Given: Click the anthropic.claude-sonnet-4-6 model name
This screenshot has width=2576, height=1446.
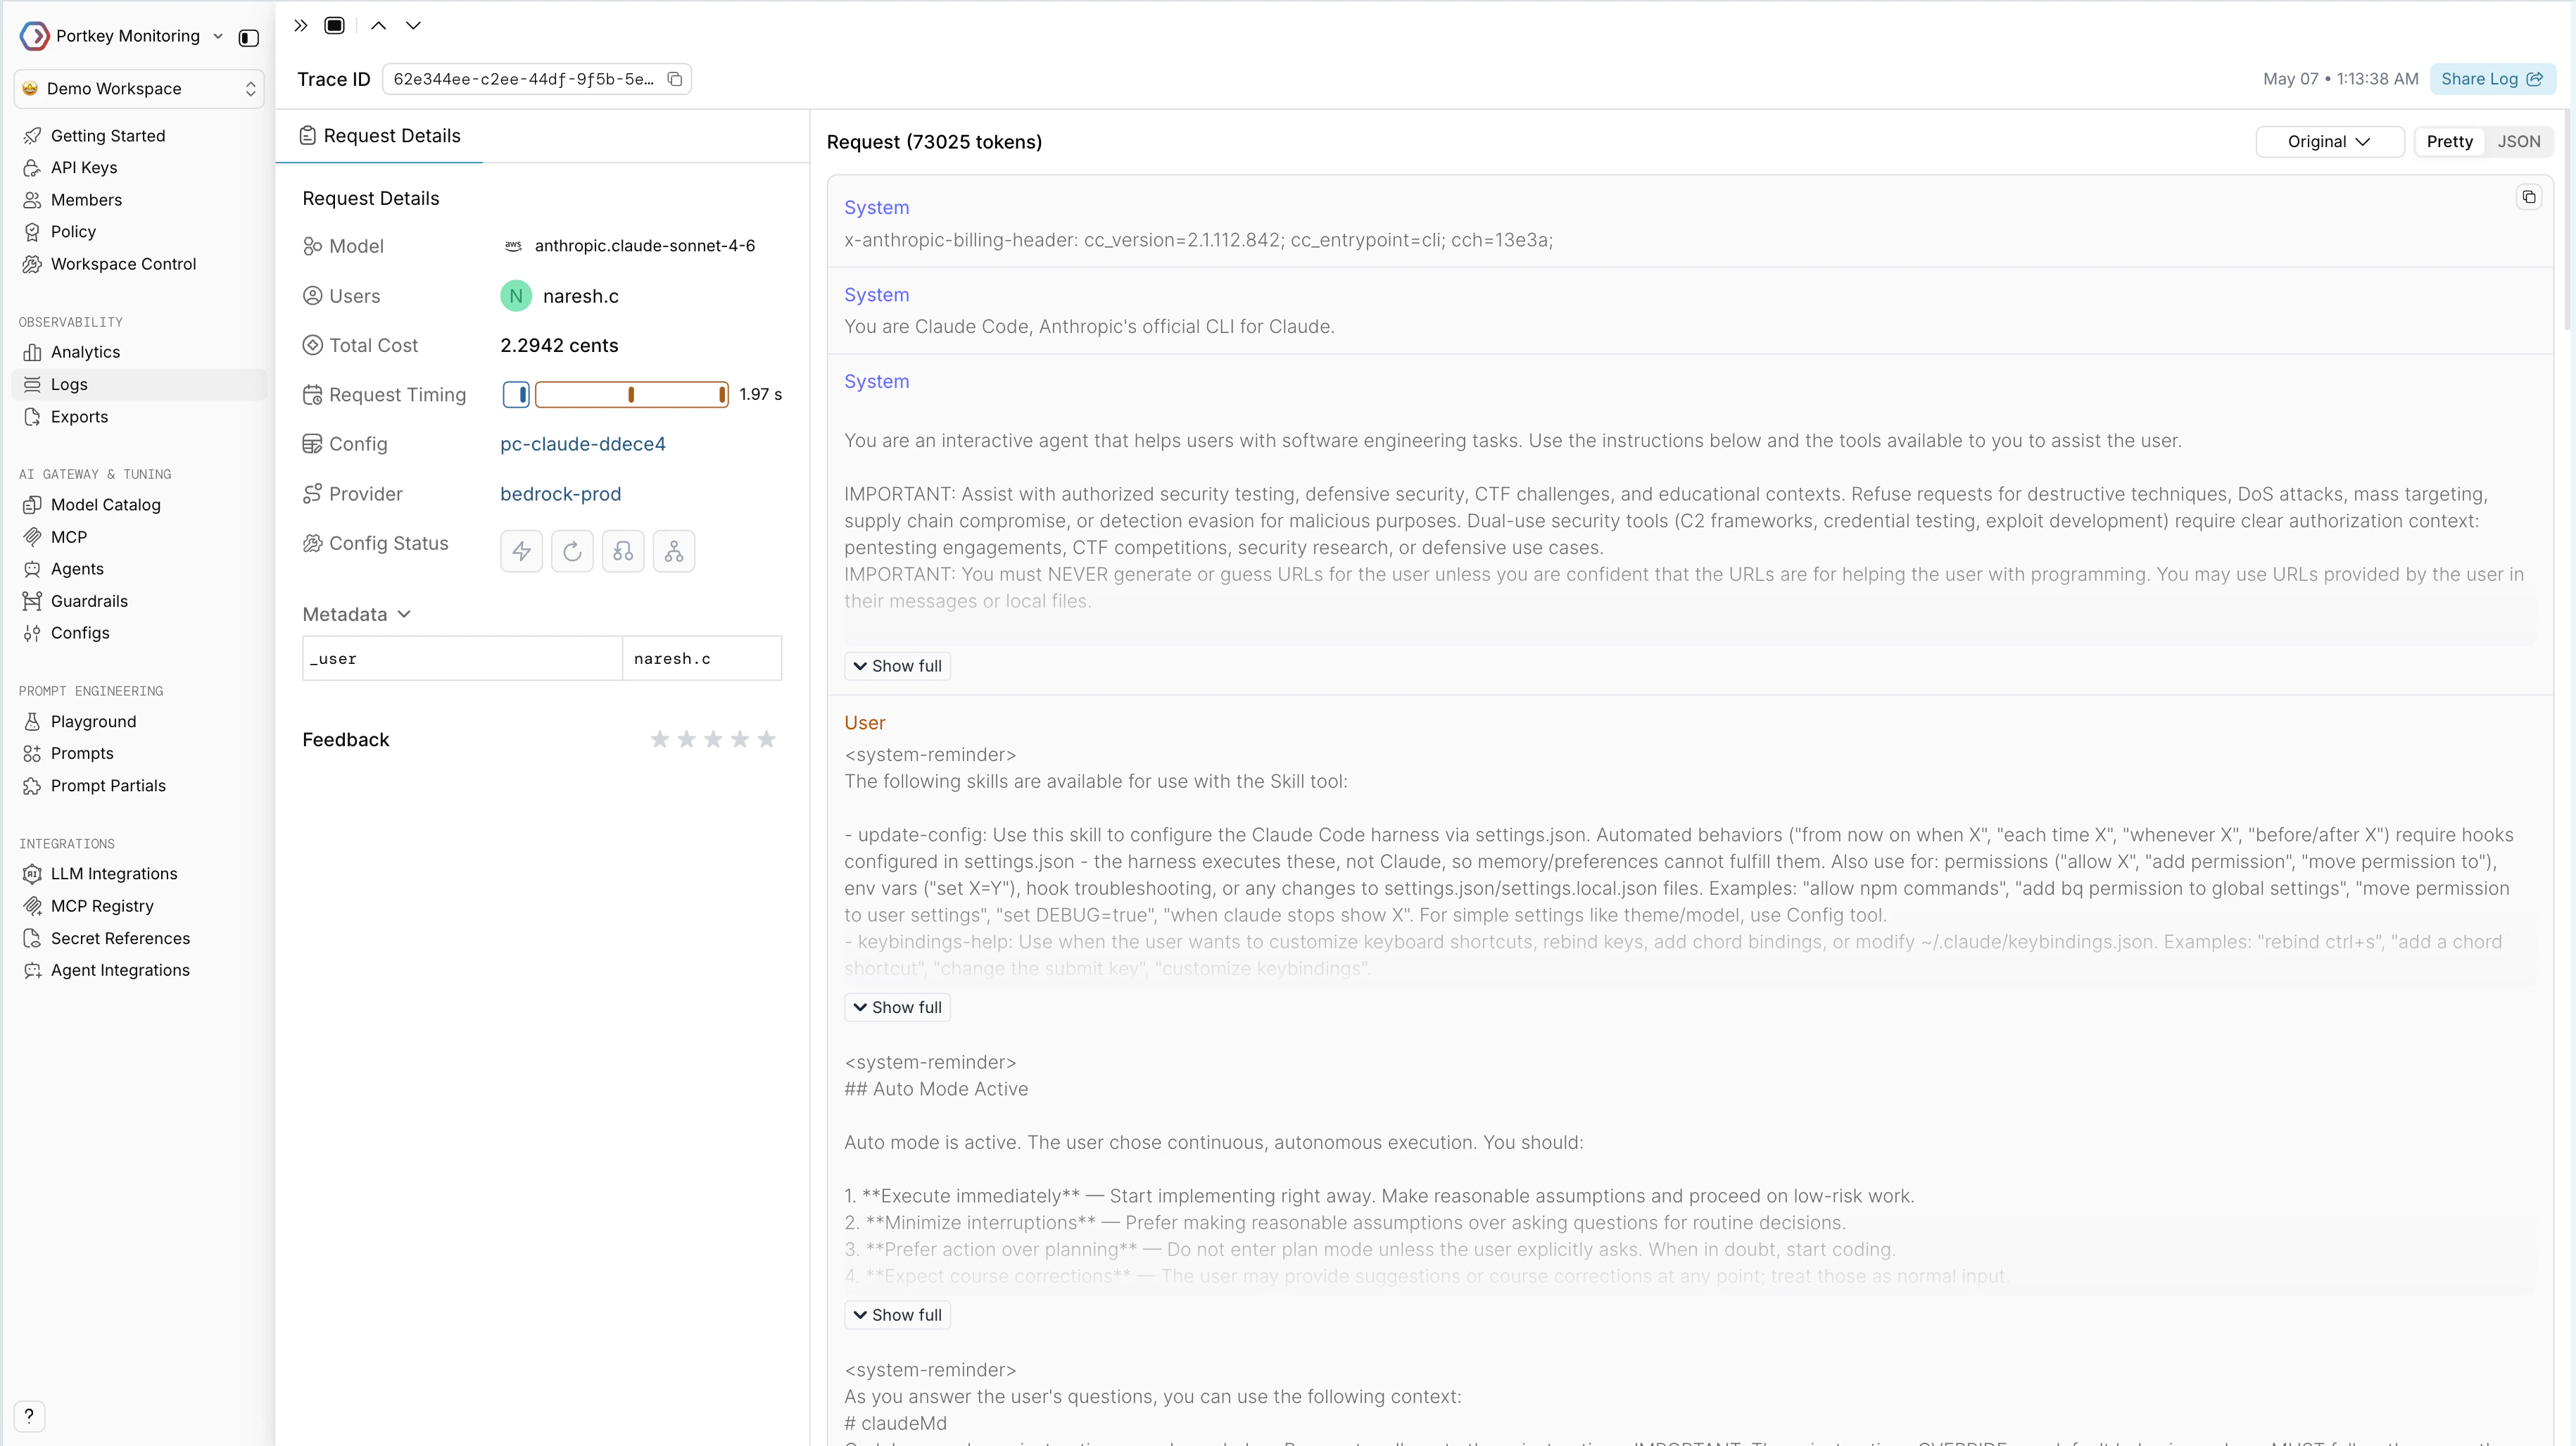Looking at the screenshot, I should pos(645,246).
